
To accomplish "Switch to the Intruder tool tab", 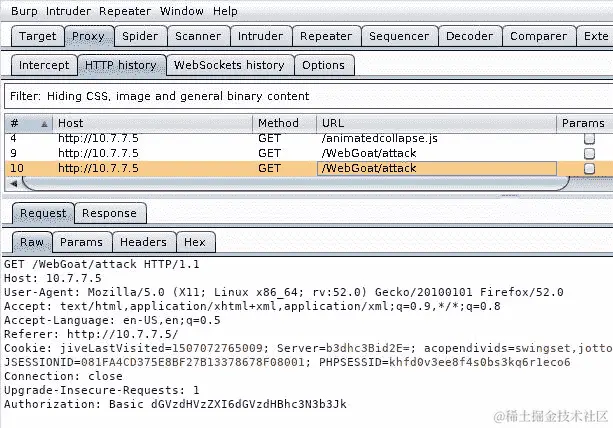I will (x=260, y=36).
